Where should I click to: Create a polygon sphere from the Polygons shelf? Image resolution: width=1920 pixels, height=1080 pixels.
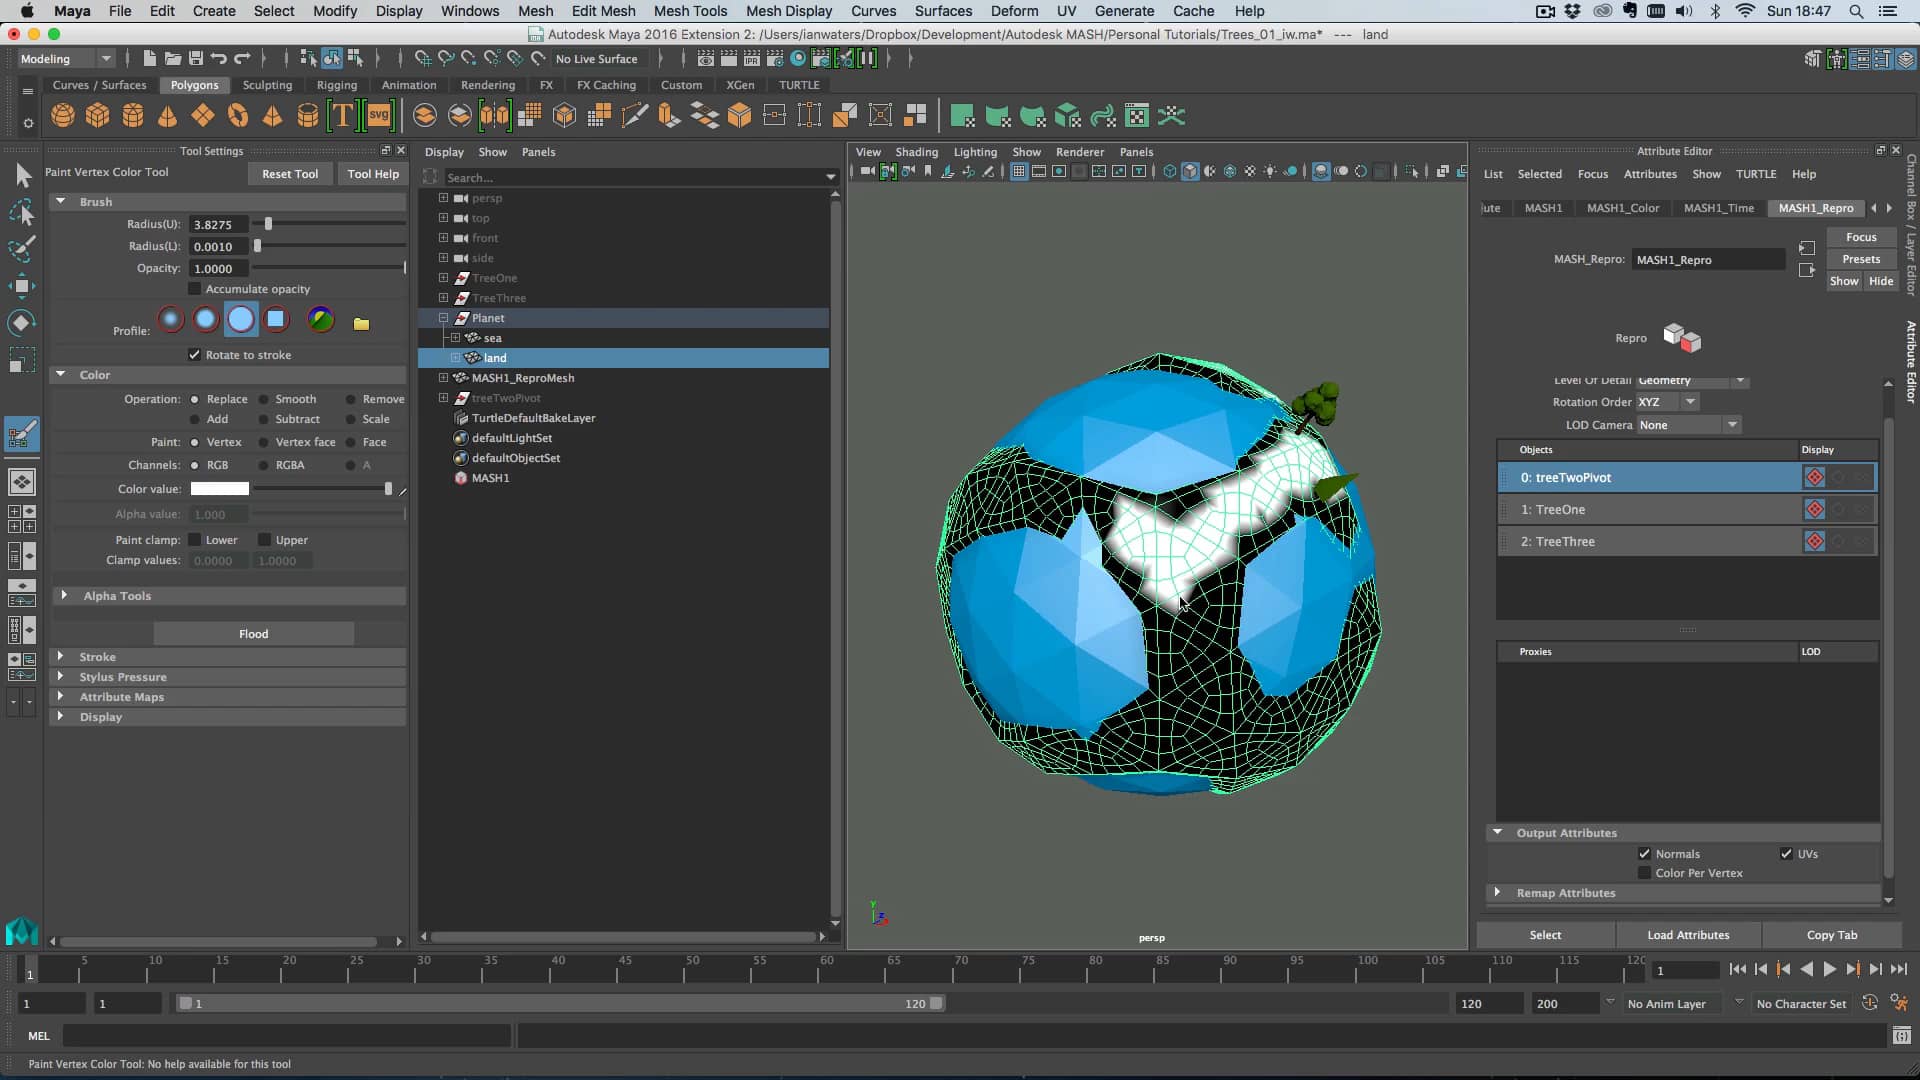click(62, 115)
